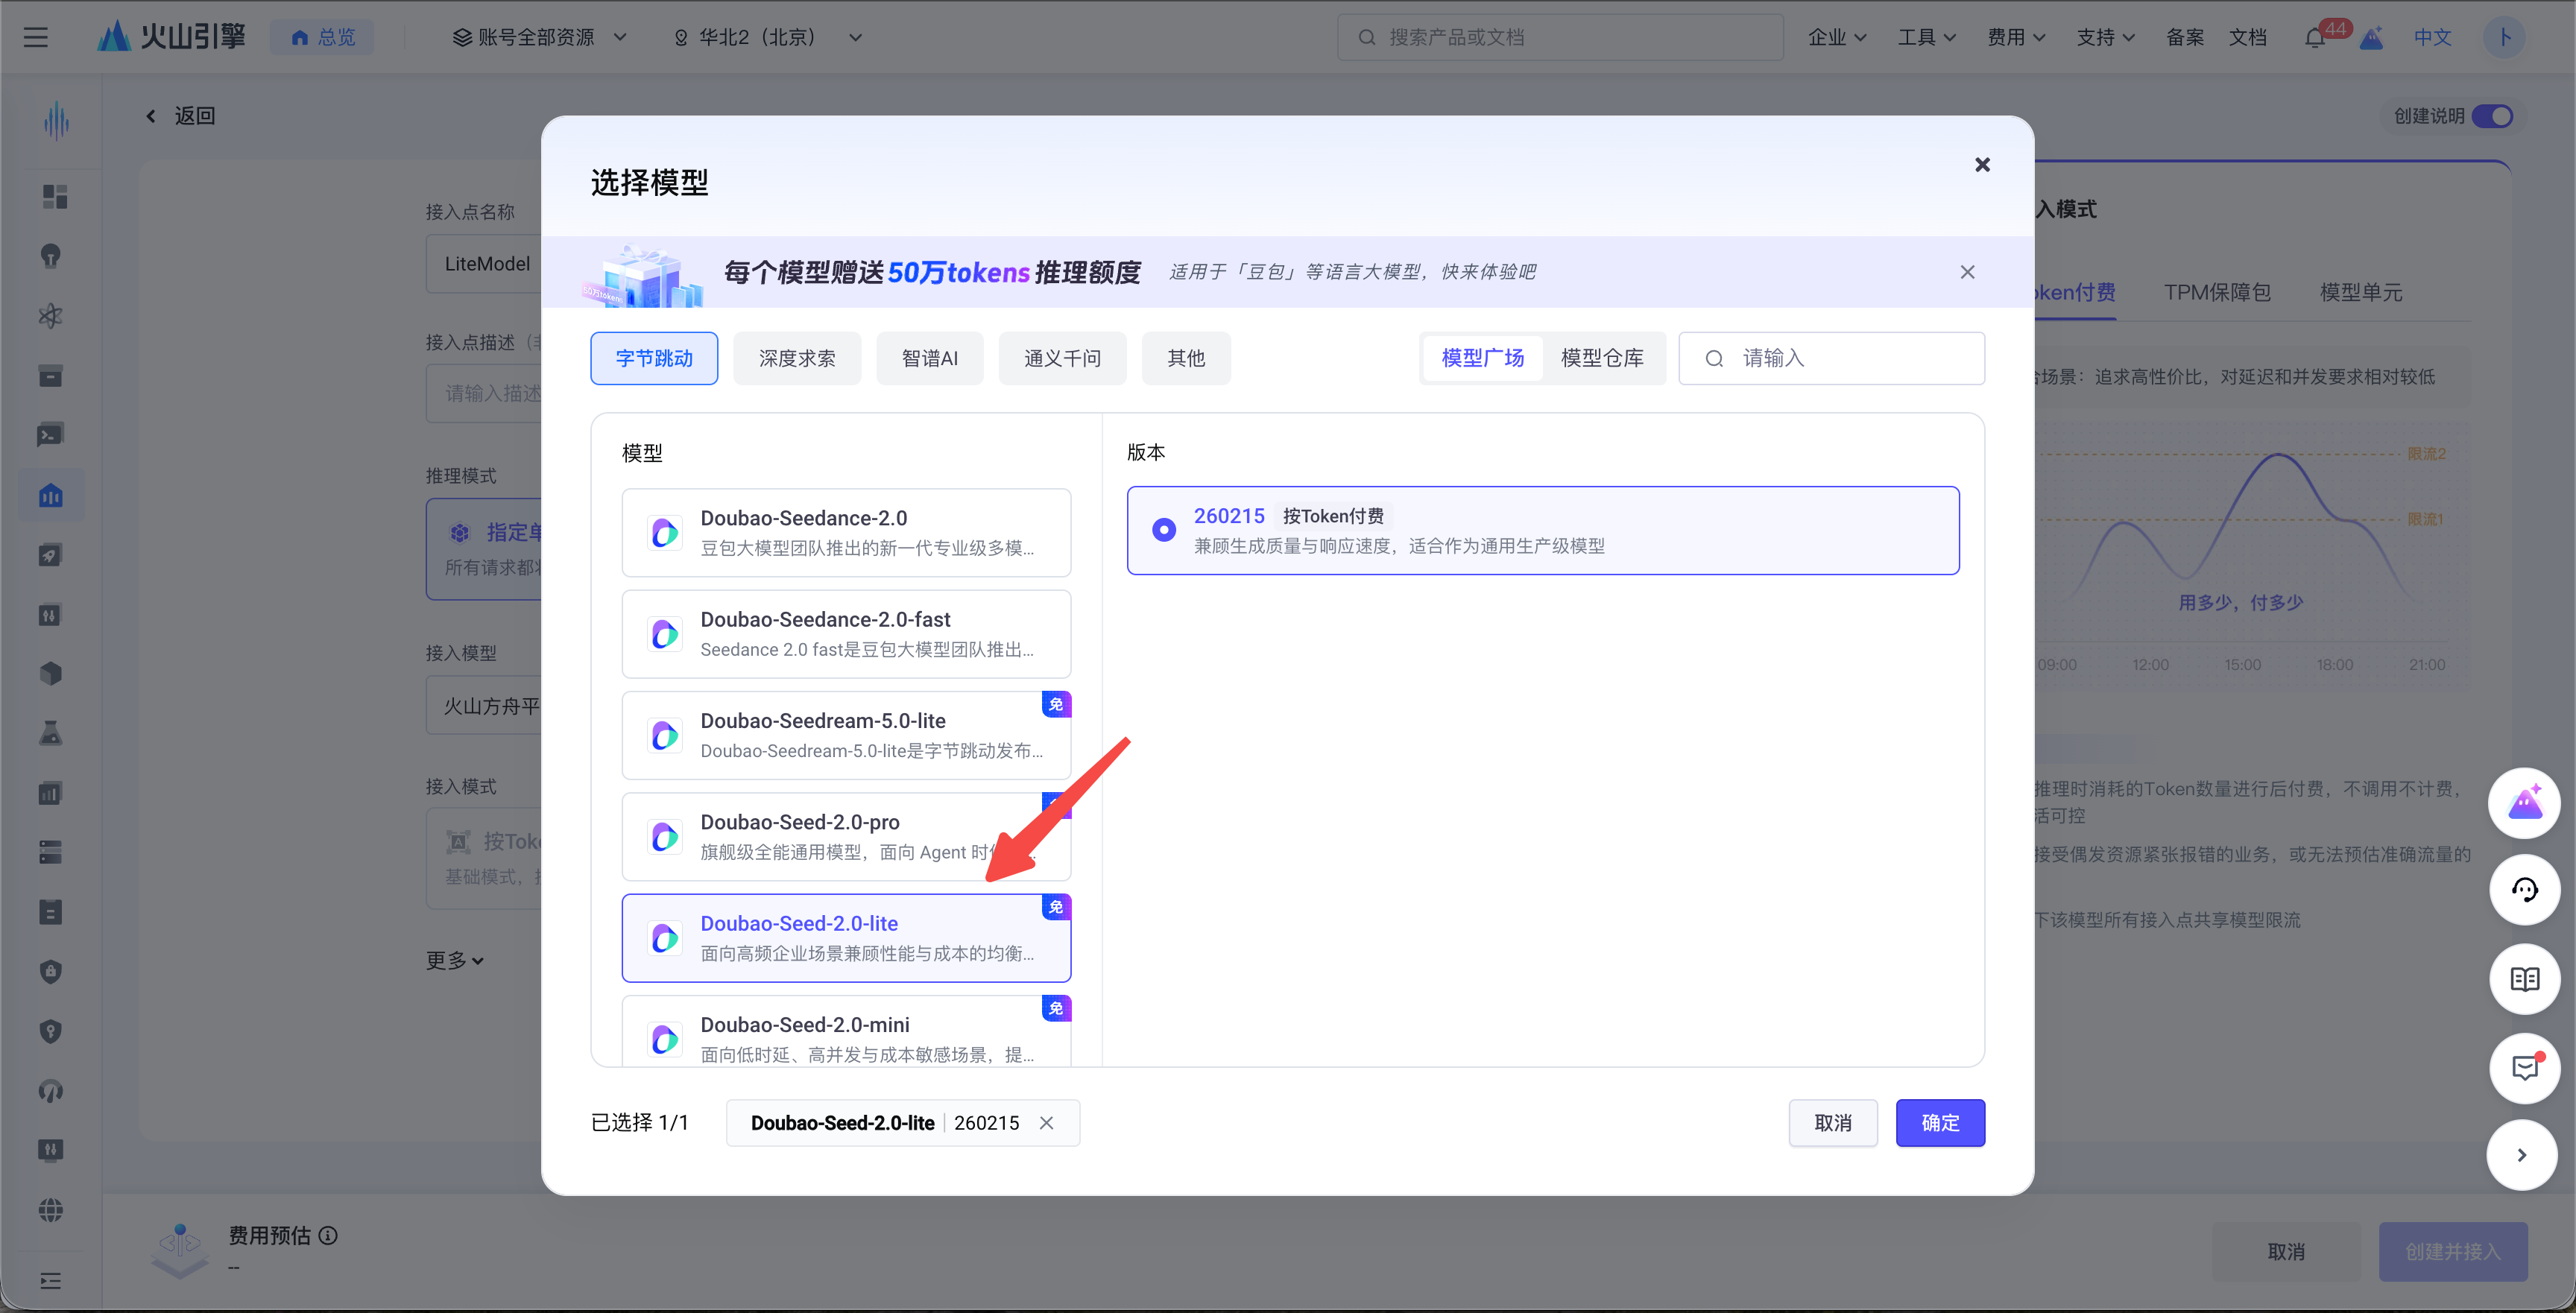
Task: Click the 火山引擎 logo
Action: [x=172, y=37]
